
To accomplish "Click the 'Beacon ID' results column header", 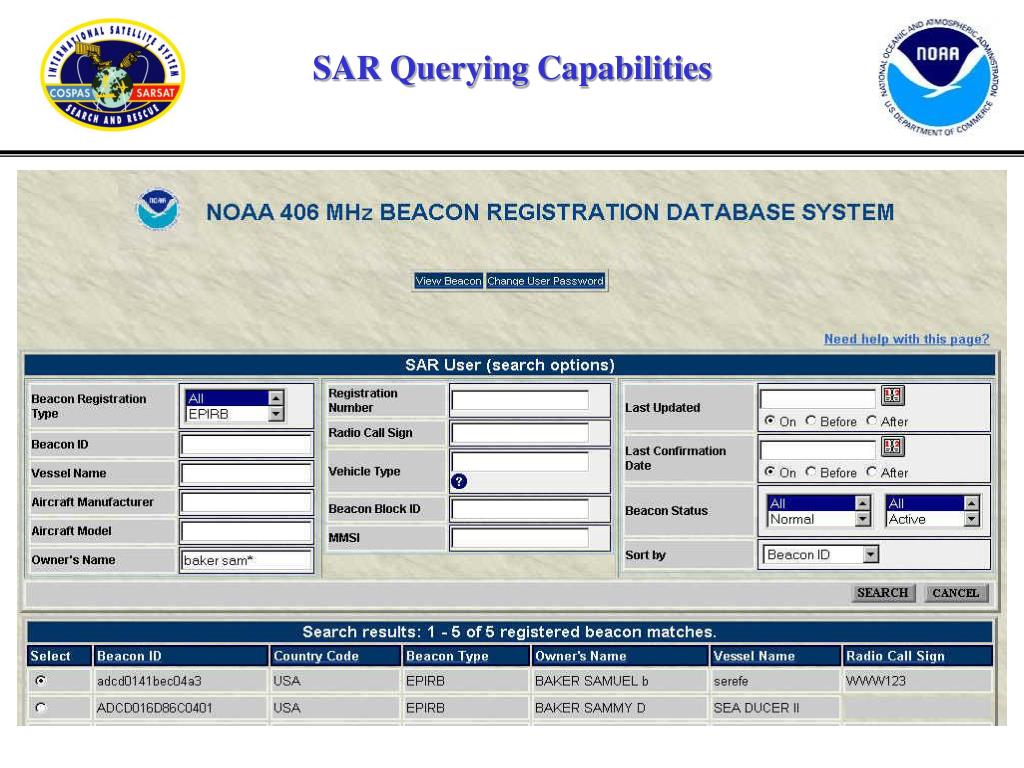I will coord(181,656).
